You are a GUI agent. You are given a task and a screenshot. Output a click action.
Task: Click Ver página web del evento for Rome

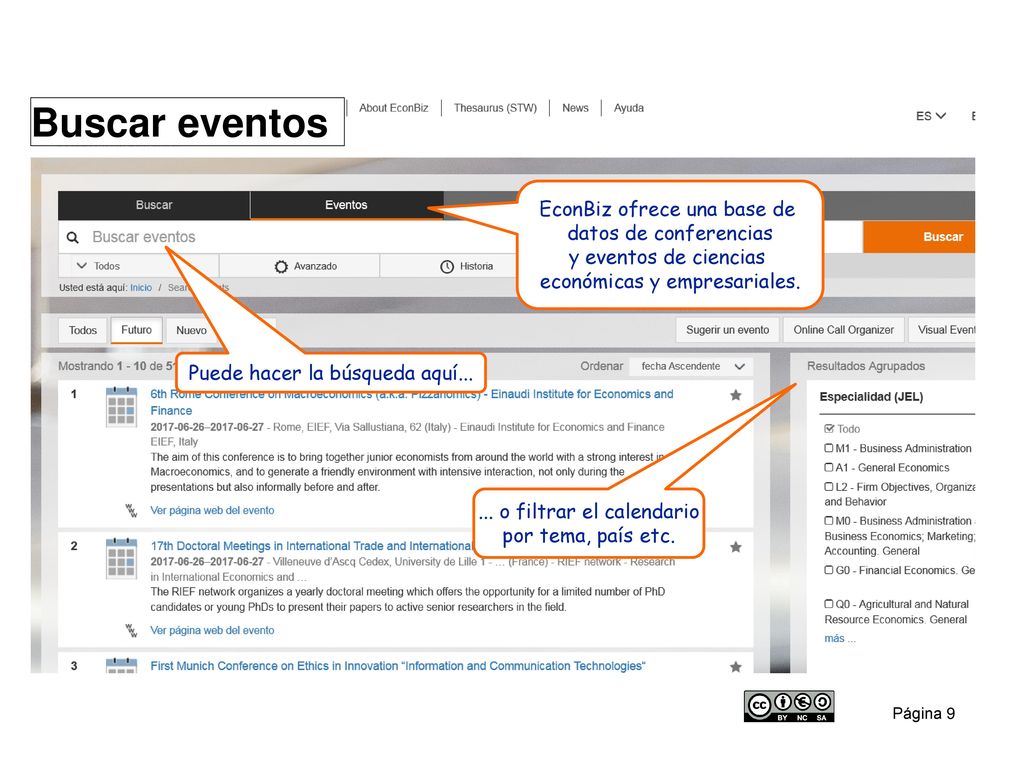click(x=212, y=511)
